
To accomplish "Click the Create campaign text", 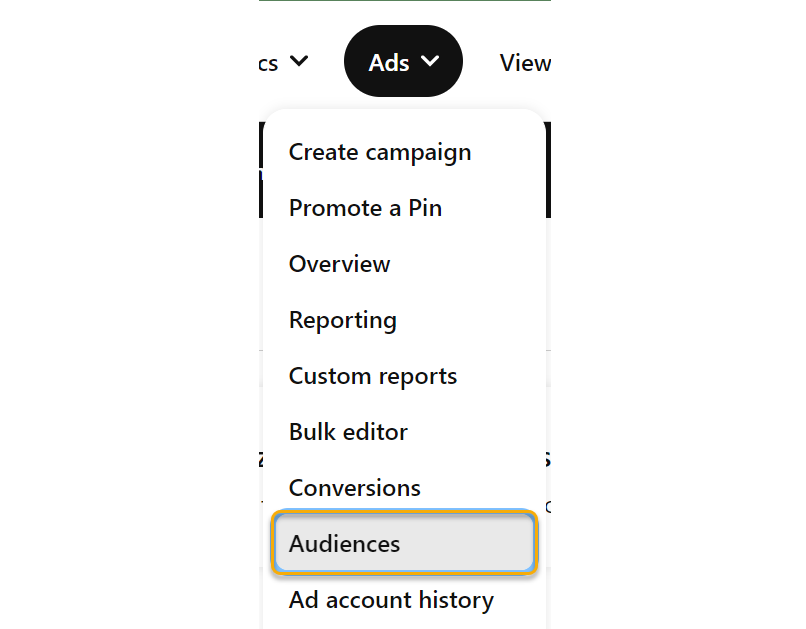I will [x=380, y=152].
